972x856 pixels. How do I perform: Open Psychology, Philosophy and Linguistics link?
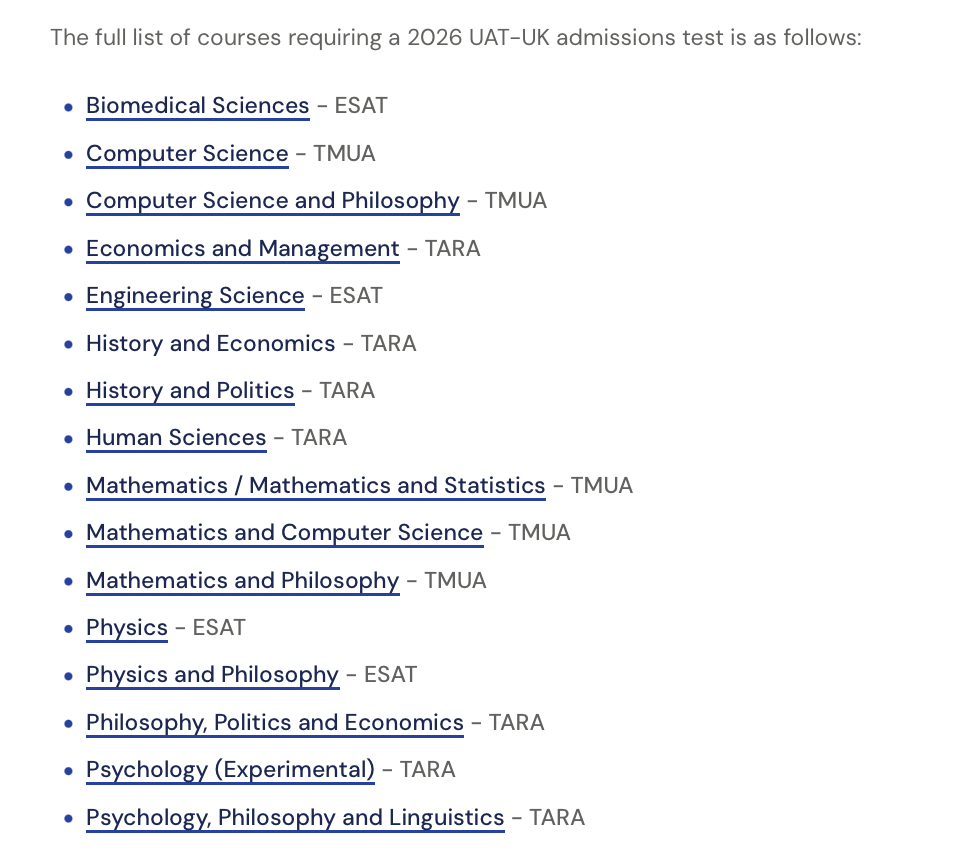[296, 818]
